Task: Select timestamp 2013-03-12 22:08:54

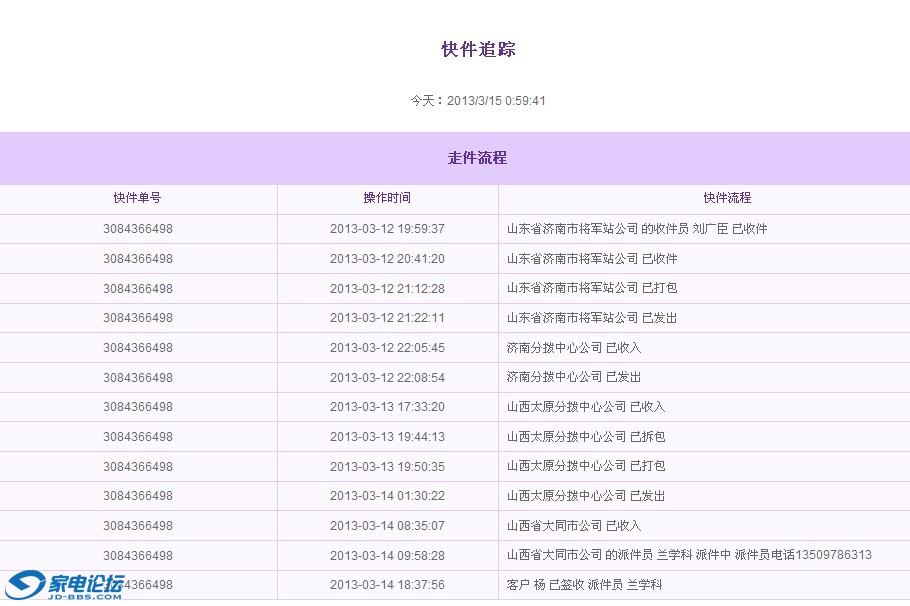Action: pos(387,378)
